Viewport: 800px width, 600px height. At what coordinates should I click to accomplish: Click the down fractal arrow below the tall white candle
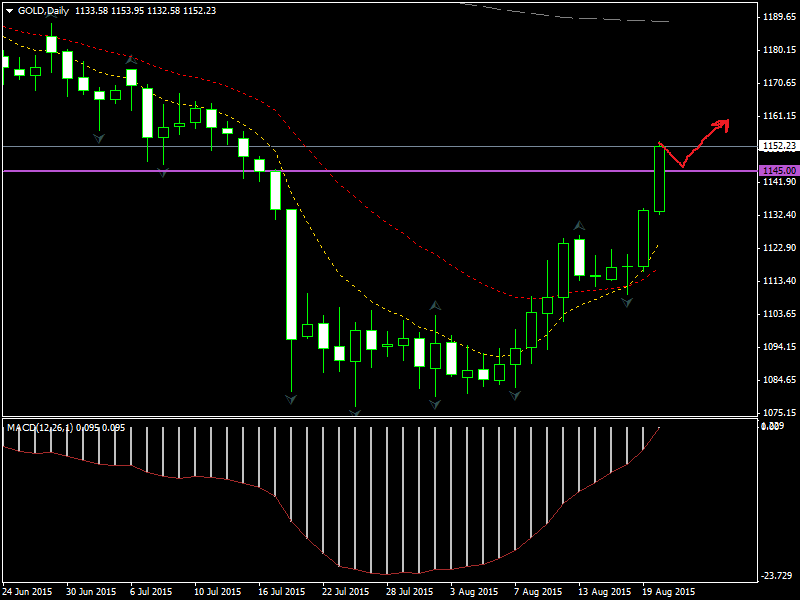pos(291,399)
